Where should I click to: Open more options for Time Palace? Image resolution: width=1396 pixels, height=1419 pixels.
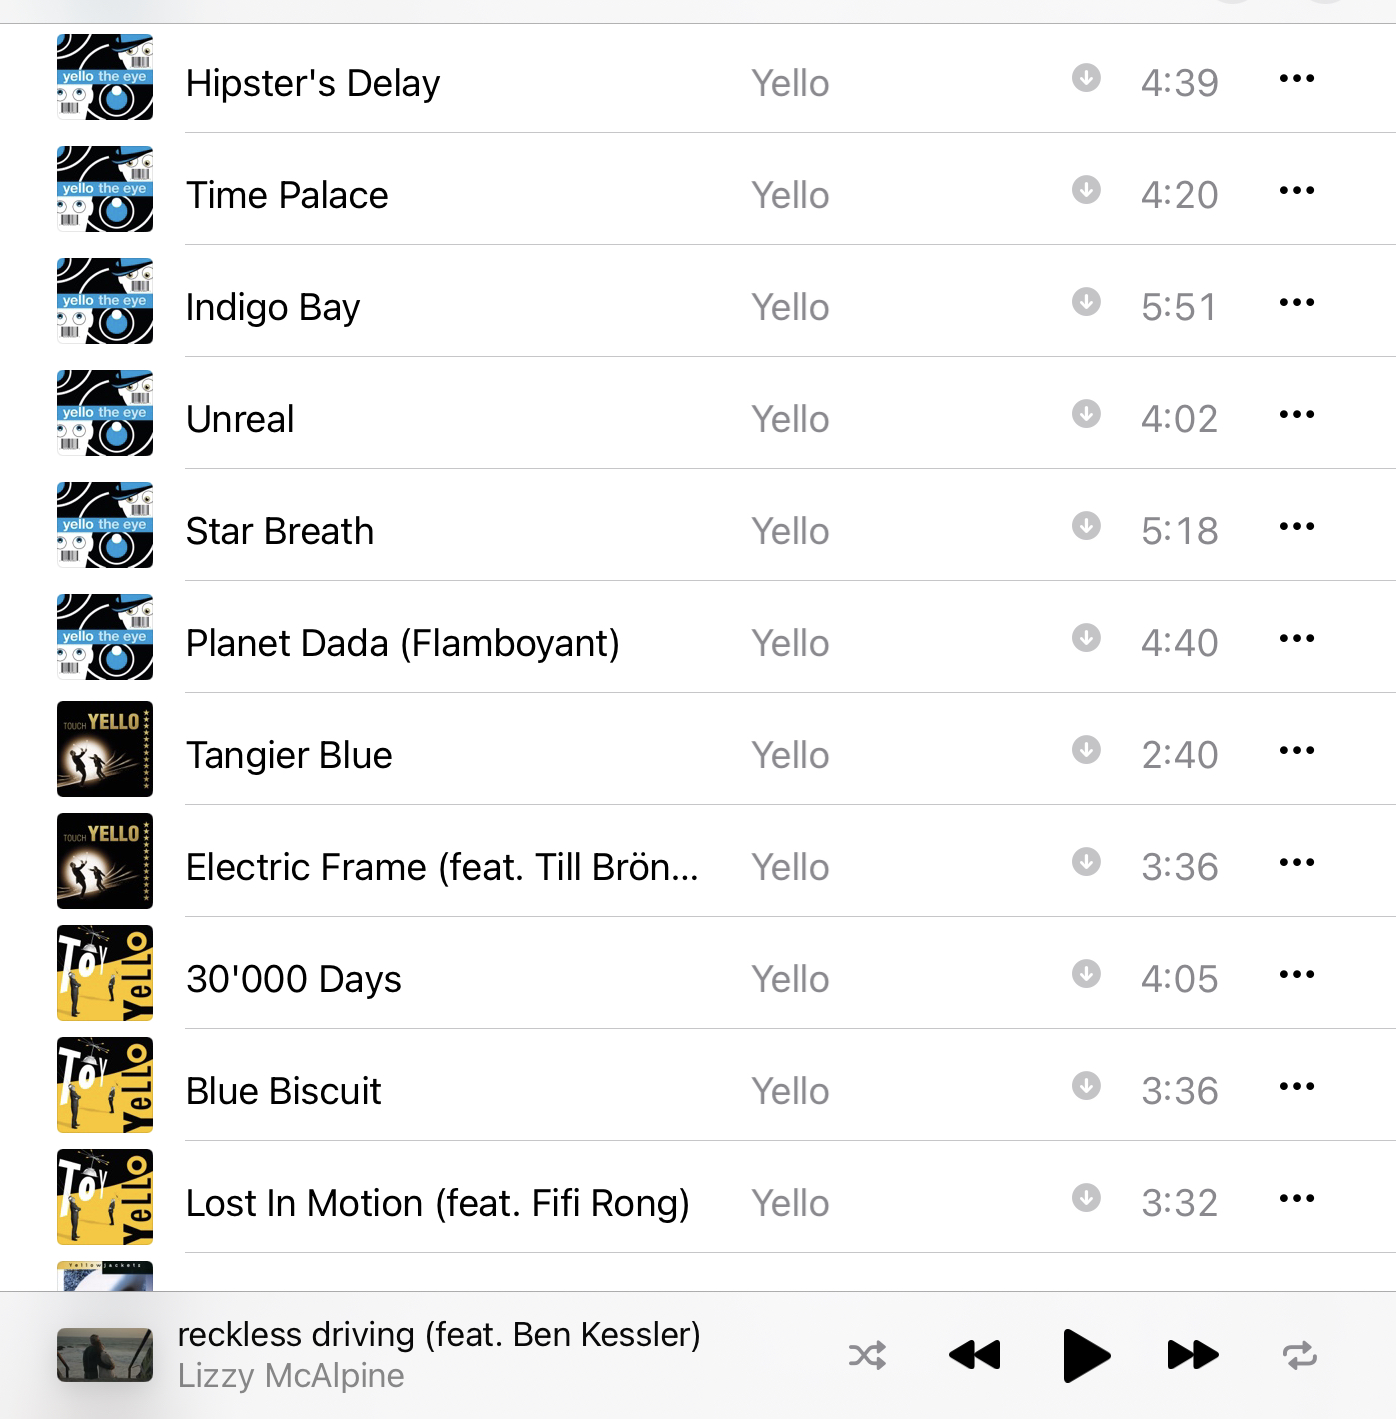click(x=1297, y=190)
